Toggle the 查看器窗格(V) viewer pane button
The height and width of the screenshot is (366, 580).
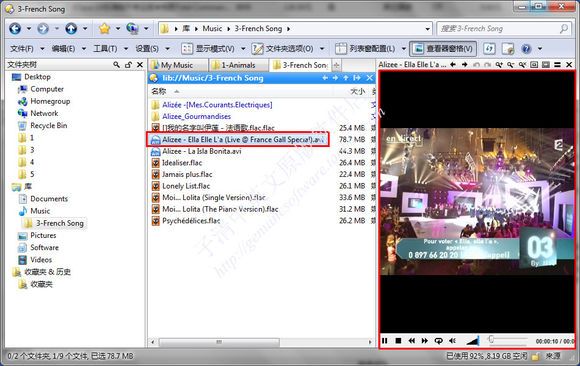point(443,48)
